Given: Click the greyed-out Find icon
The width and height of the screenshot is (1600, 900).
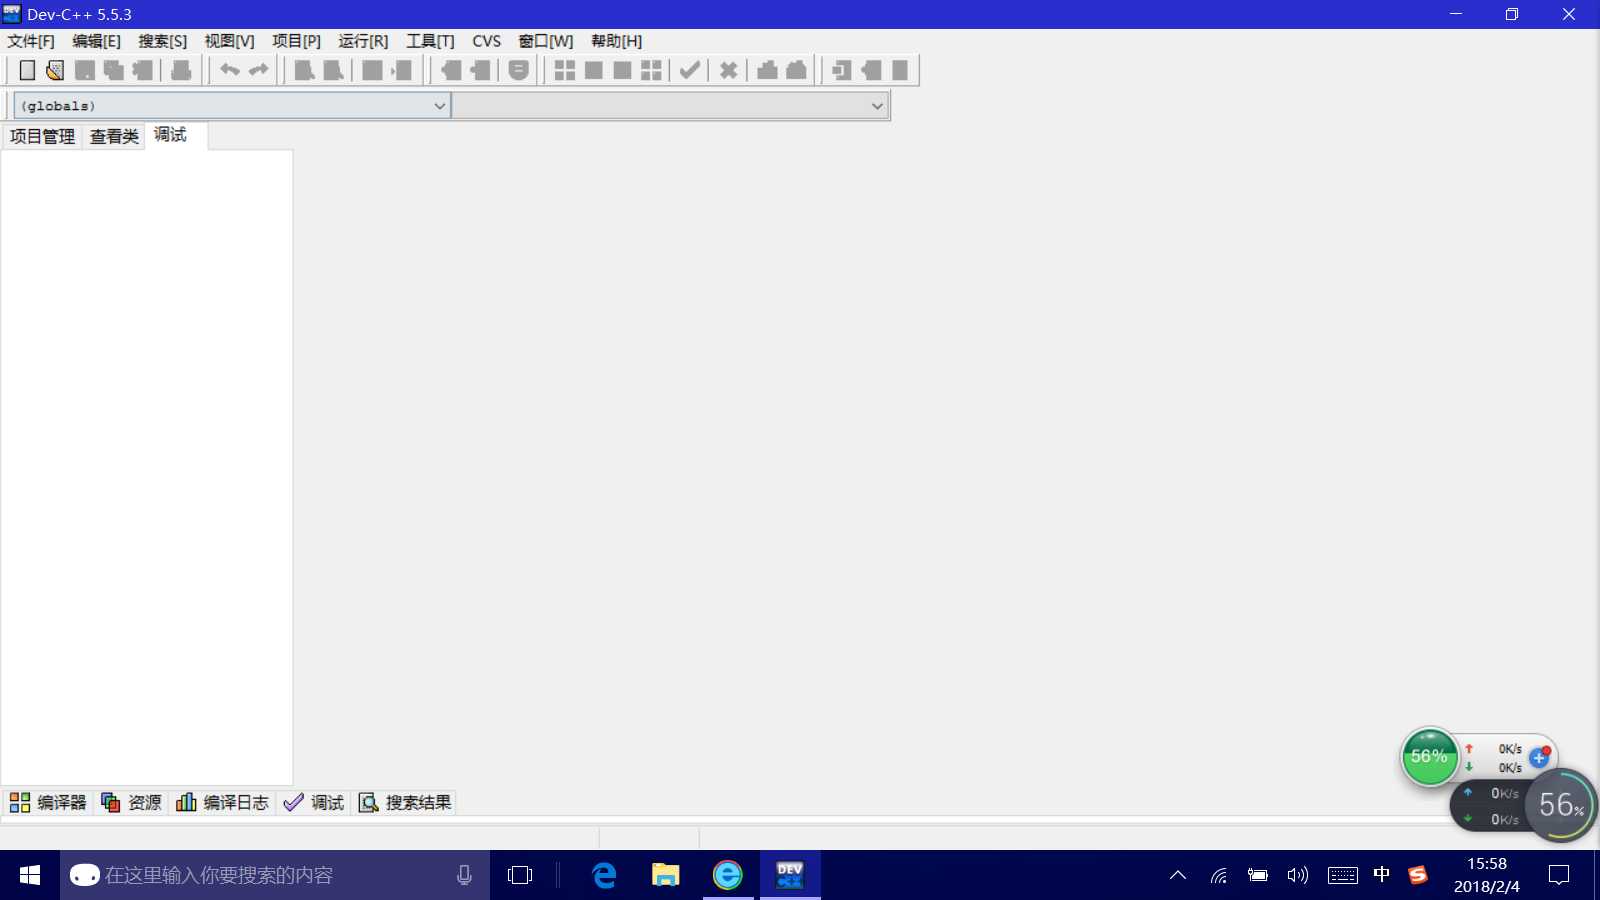Looking at the screenshot, I should pyautogui.click(x=305, y=70).
